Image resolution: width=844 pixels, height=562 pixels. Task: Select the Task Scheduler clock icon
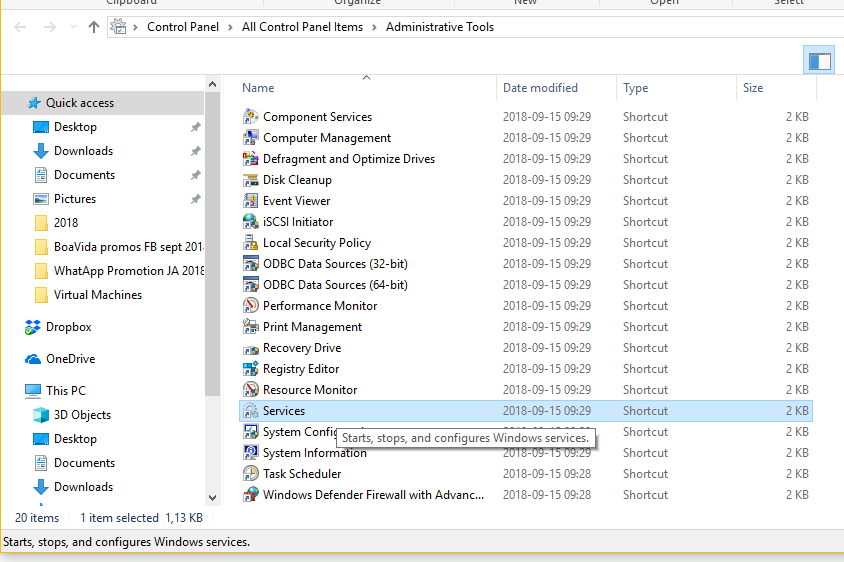(x=250, y=474)
